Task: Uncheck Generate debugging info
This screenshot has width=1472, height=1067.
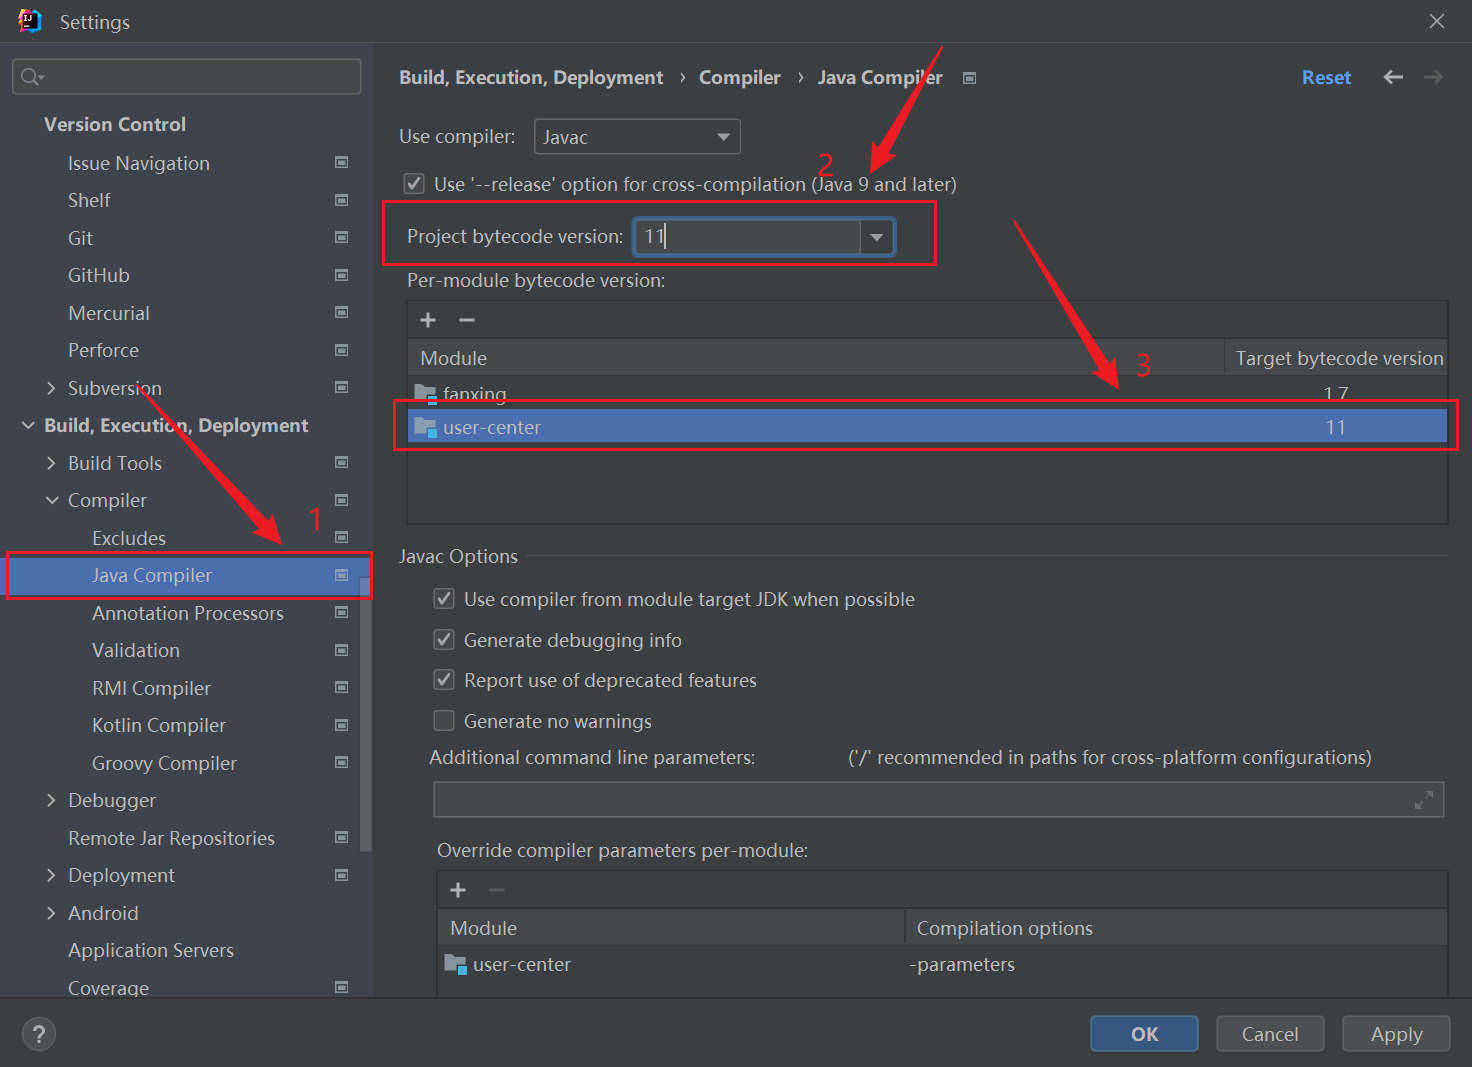Action: click(x=444, y=640)
